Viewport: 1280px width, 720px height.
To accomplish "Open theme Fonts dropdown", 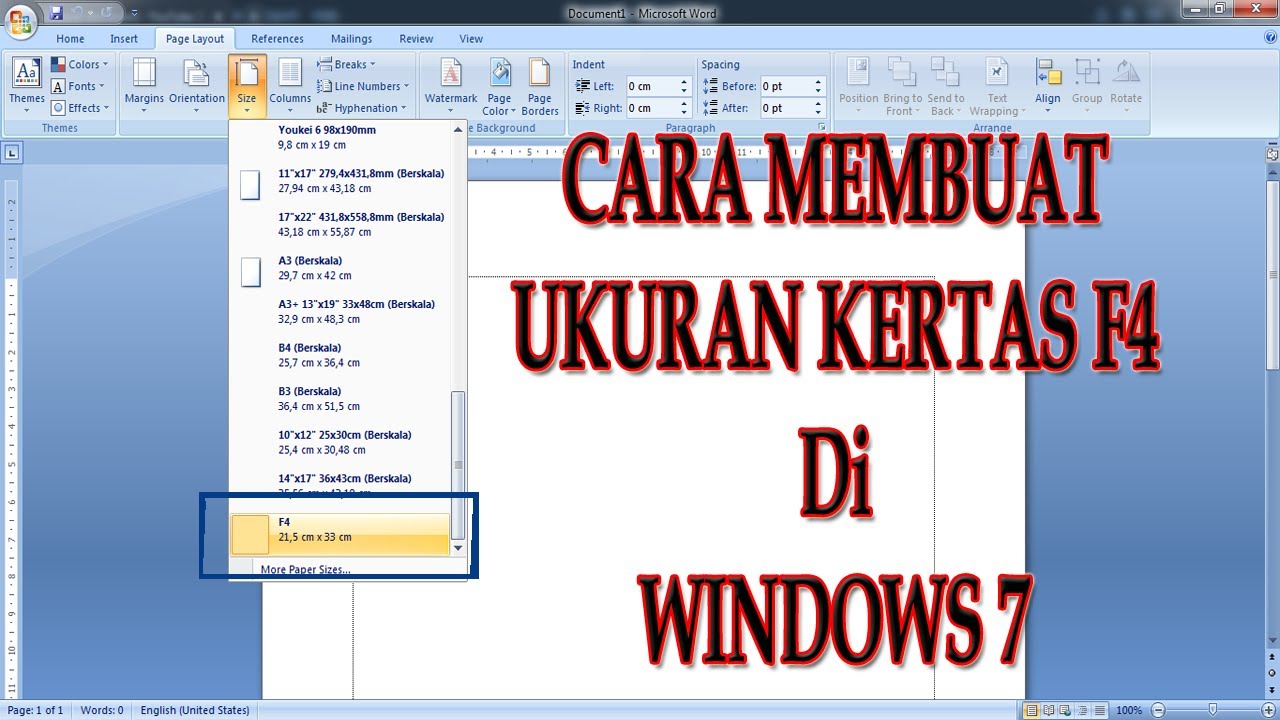I will coord(78,86).
